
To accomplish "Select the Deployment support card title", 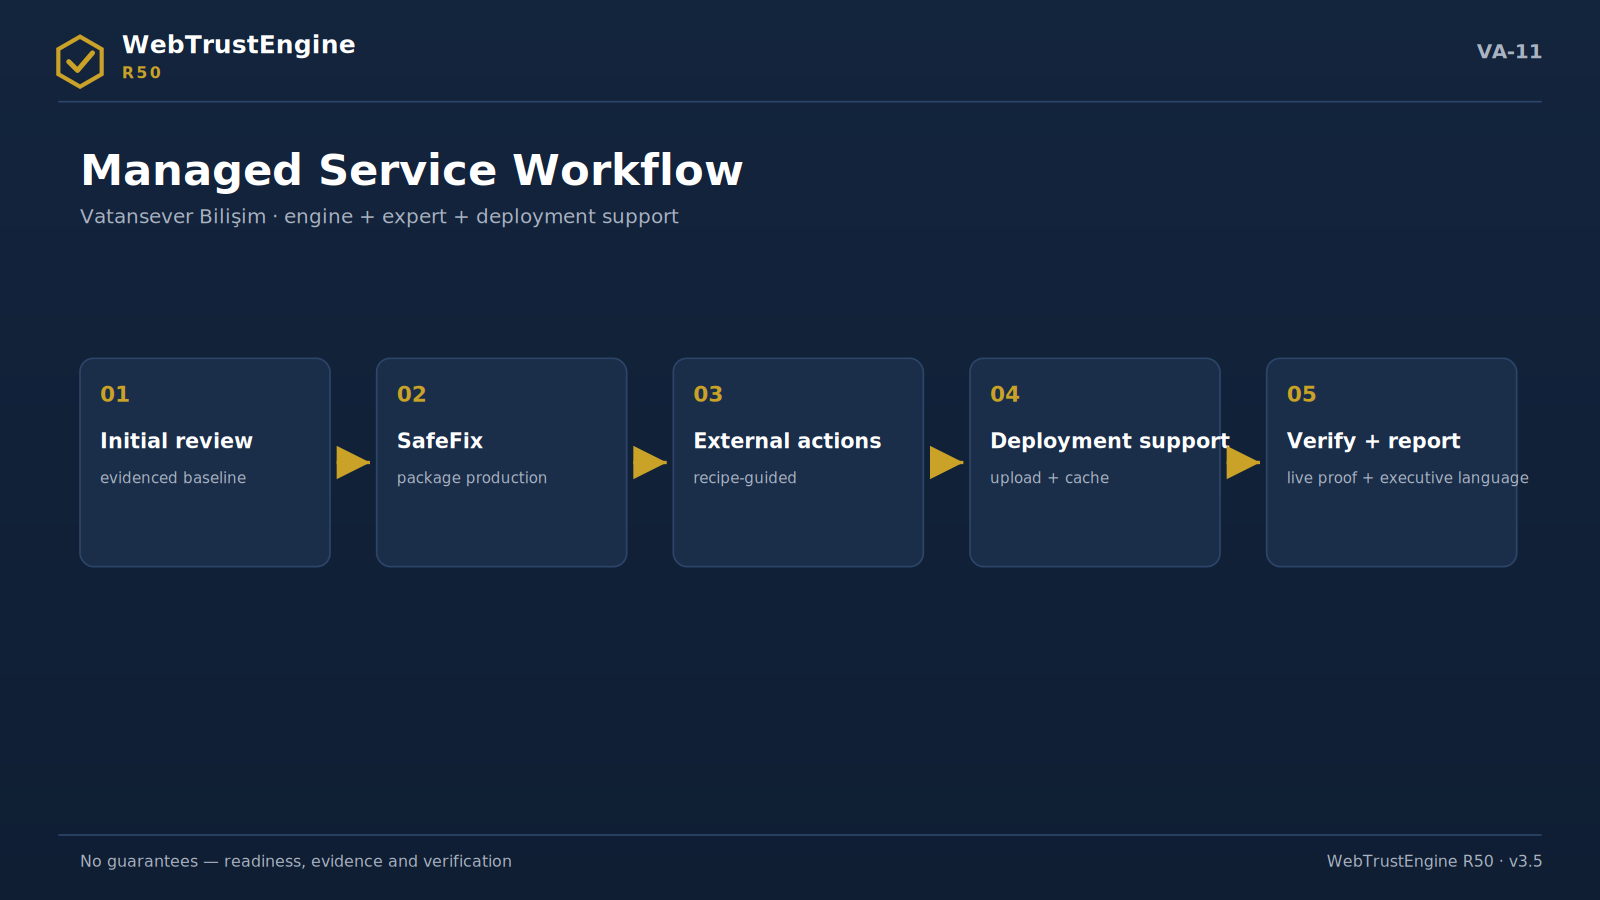I will [1110, 441].
